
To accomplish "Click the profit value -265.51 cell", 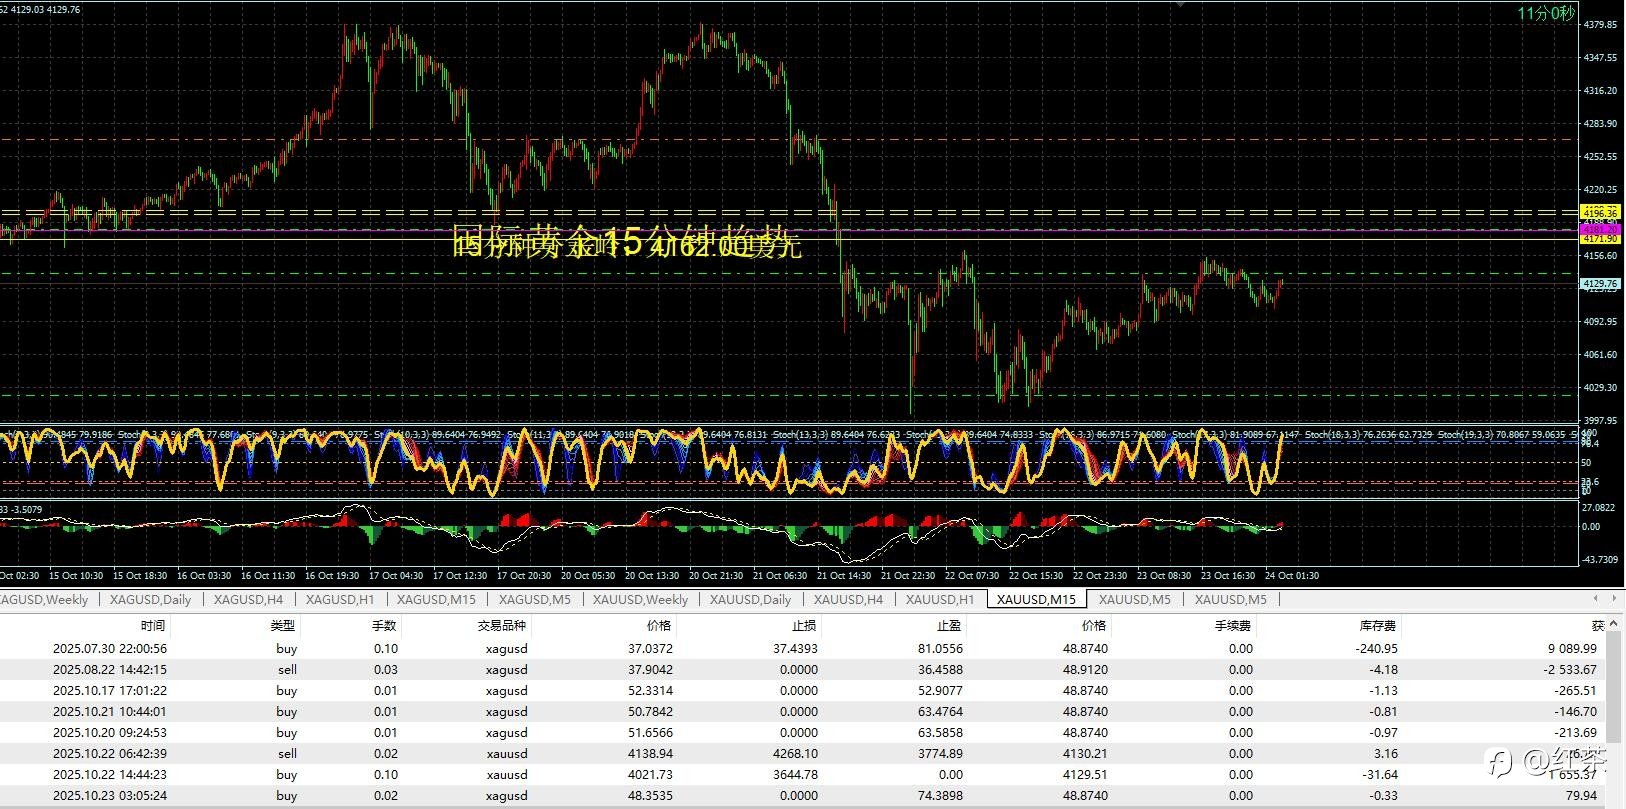I will tap(1576, 690).
